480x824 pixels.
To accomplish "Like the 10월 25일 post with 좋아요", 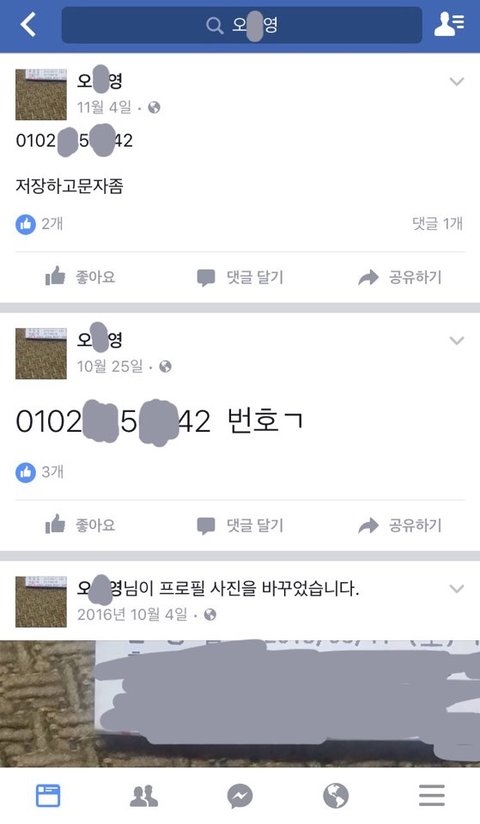I will [x=80, y=525].
